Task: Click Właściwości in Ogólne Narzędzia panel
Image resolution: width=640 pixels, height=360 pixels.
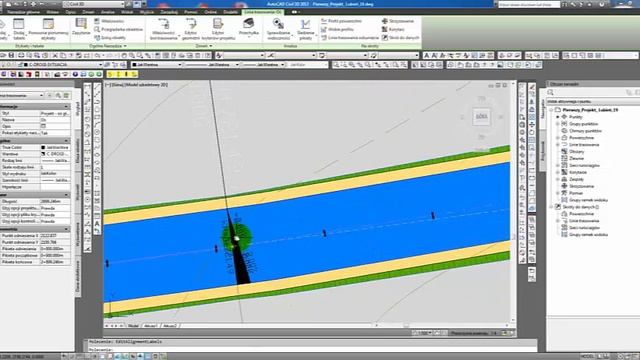Action: (109, 21)
